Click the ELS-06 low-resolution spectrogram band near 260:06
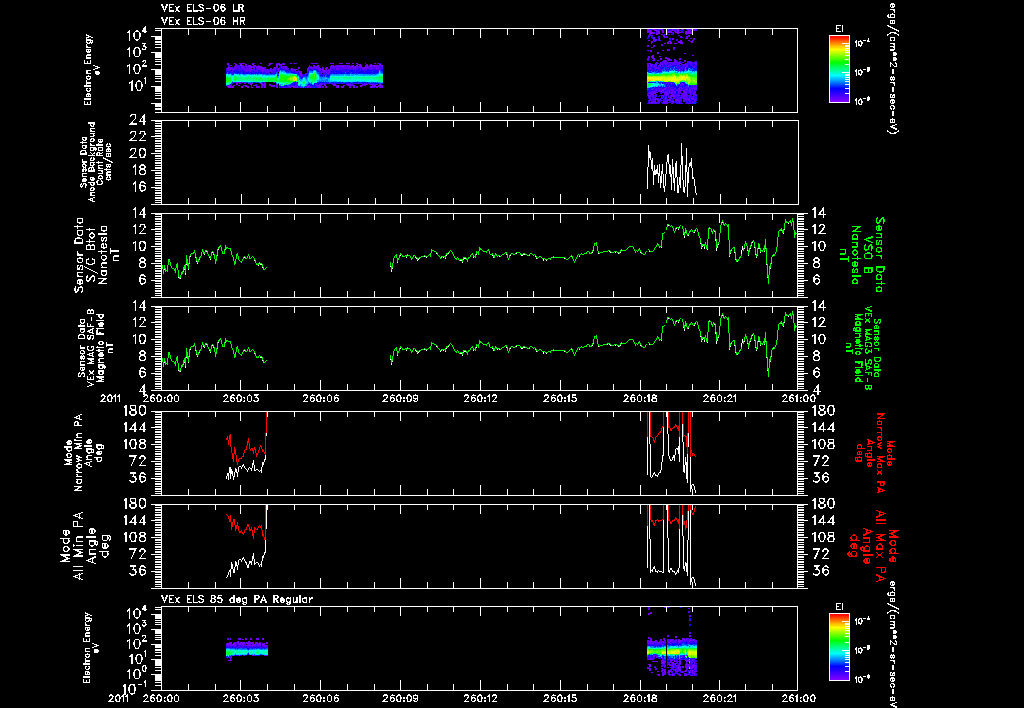This screenshot has width=1024, height=708. (x=304, y=76)
